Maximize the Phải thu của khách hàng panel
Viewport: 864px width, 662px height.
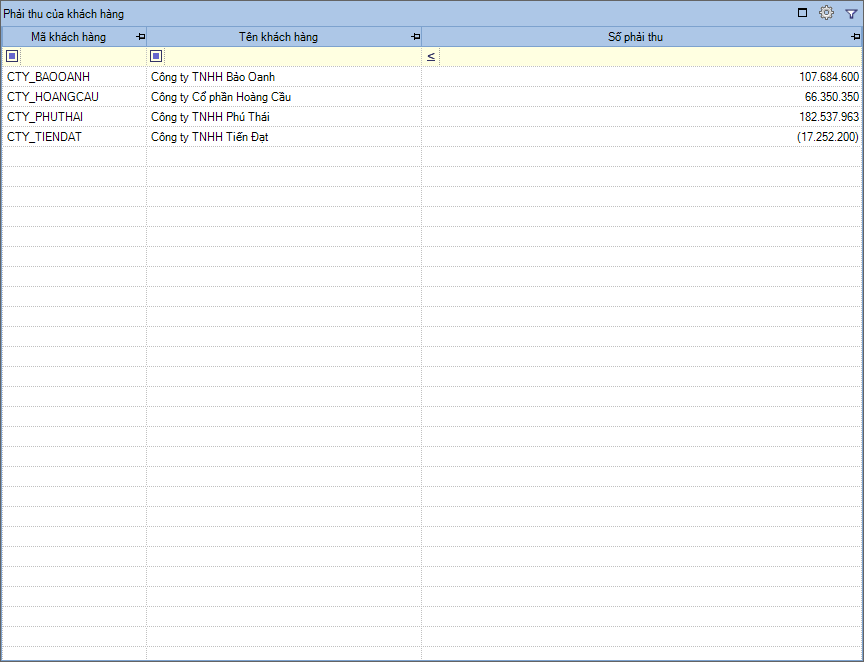click(802, 13)
